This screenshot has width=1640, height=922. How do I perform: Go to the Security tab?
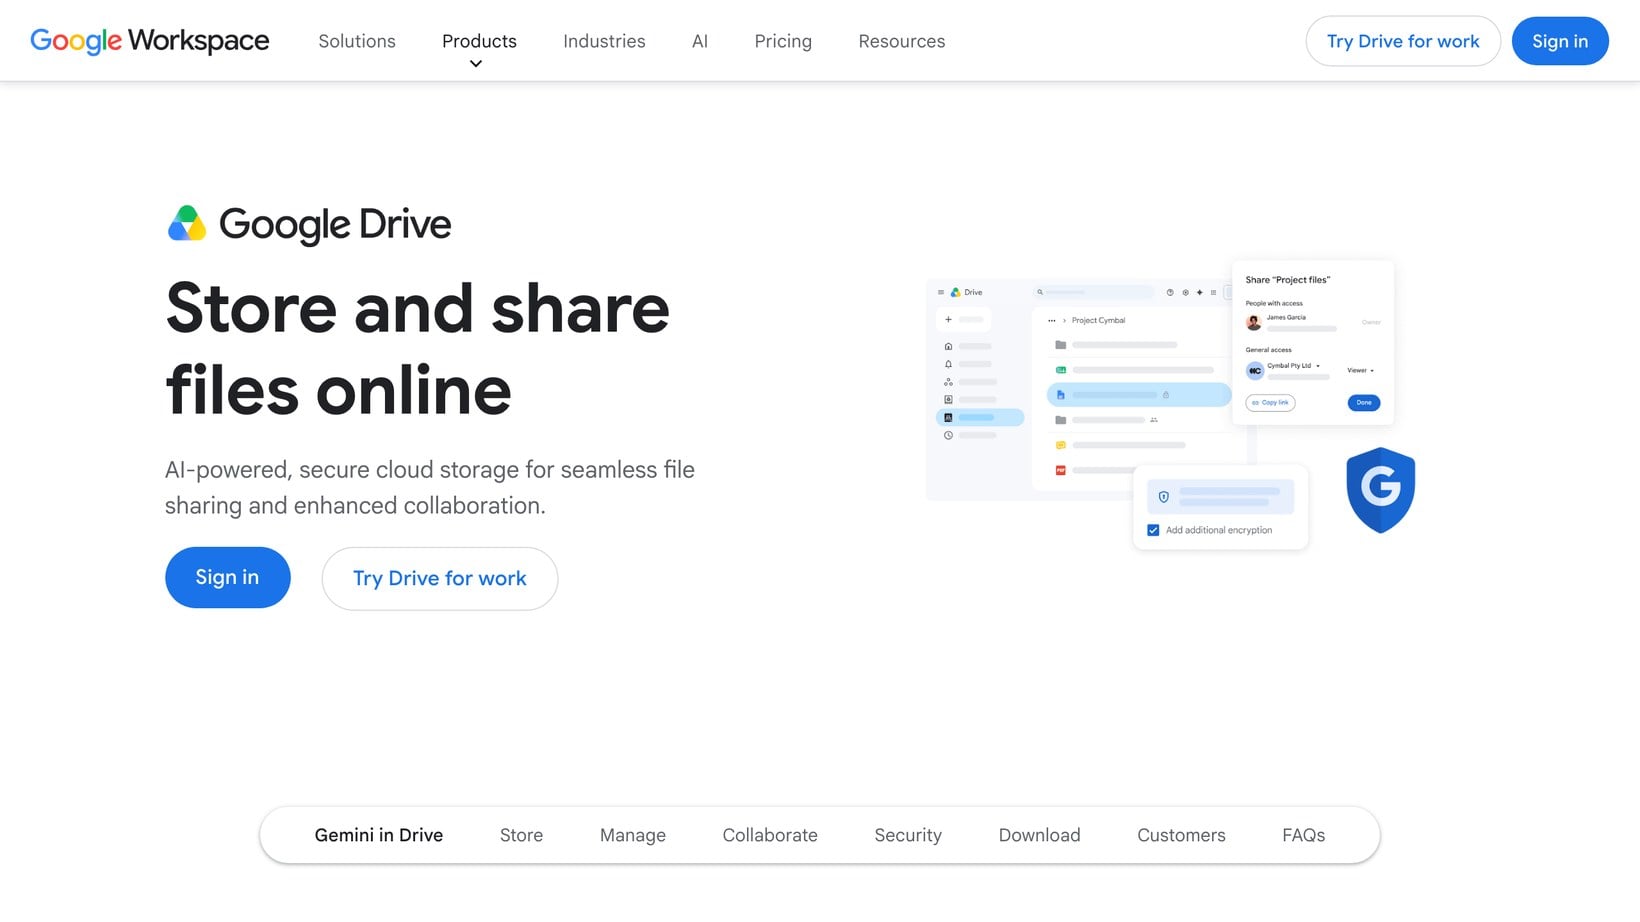908,835
